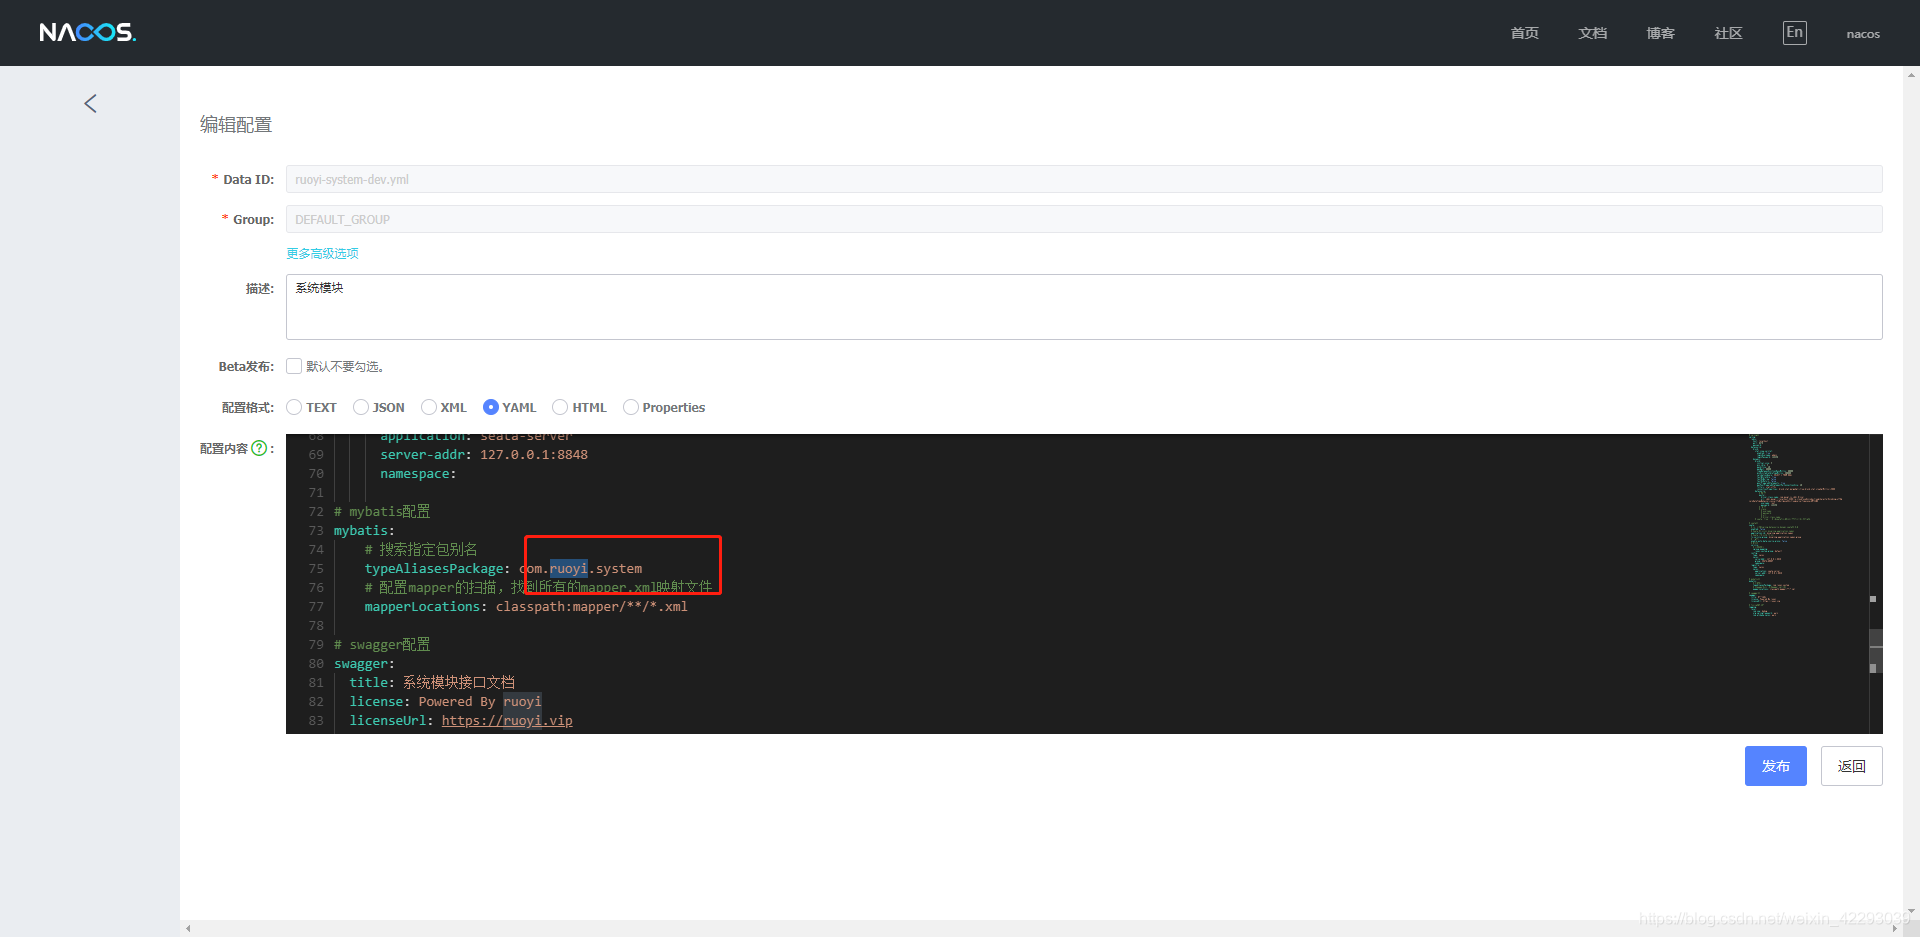Click the Group input field
This screenshot has width=1920, height=937.
click(1084, 219)
